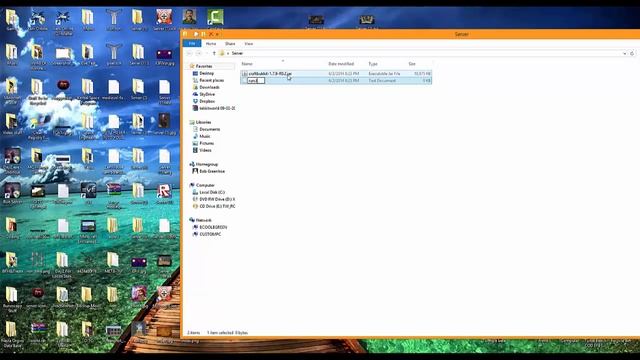Click the 2 items status bar text

point(193,333)
